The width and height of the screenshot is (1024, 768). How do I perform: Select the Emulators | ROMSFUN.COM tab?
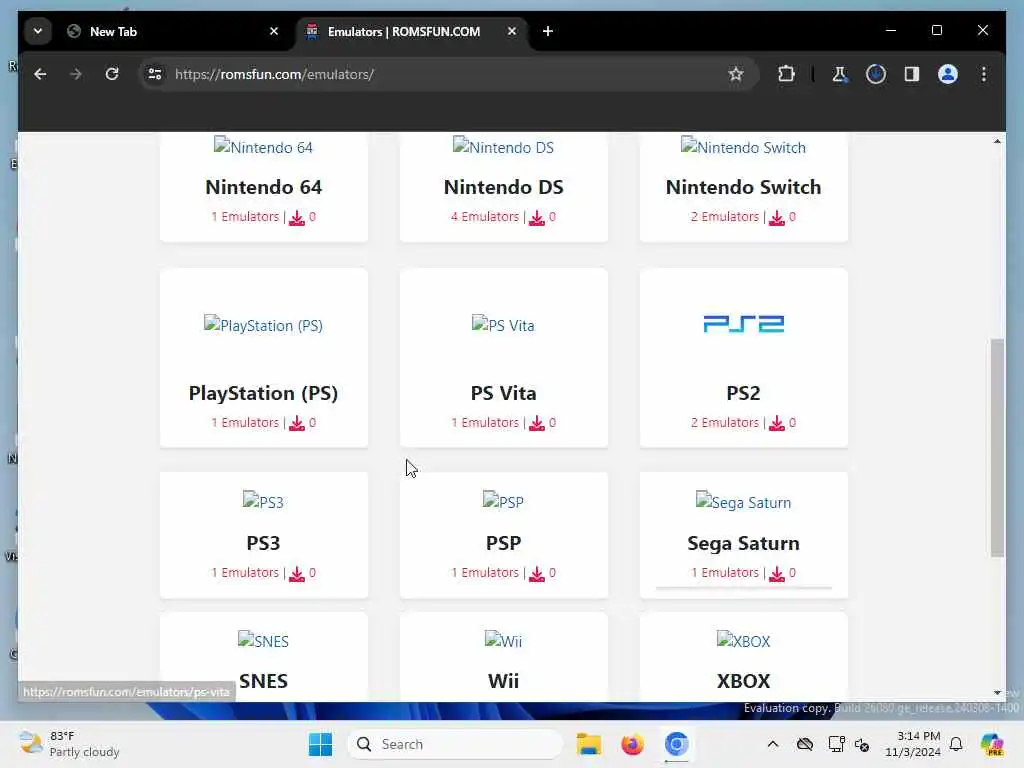[x=413, y=31]
